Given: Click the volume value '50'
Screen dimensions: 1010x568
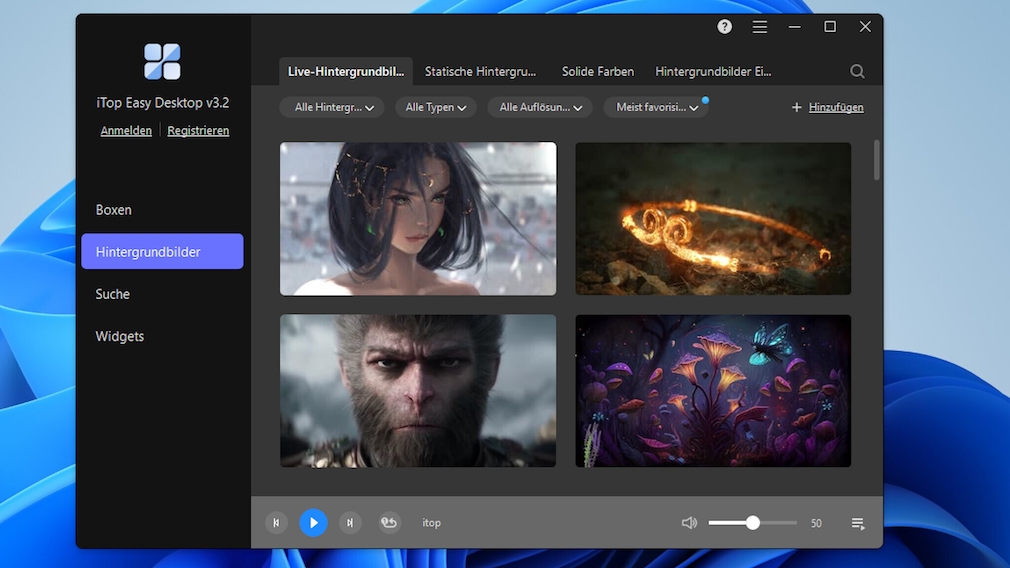Looking at the screenshot, I should (x=816, y=524).
